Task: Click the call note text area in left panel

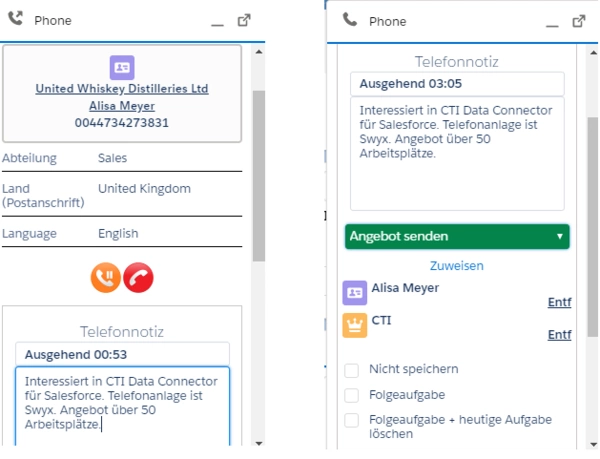Action: [122, 405]
